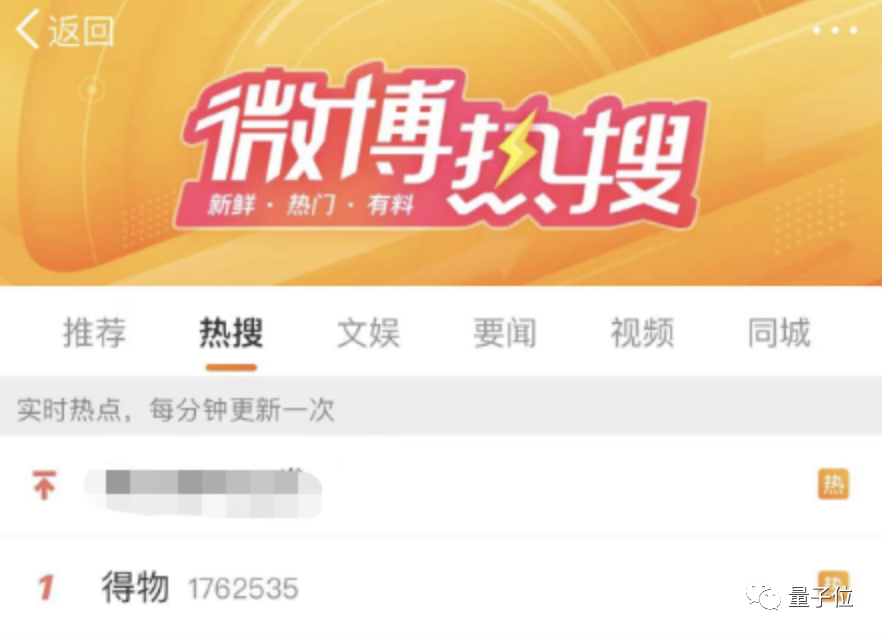Tap the red pinned-to-top arrow icon
Screen dimensions: 882x636
44,485
